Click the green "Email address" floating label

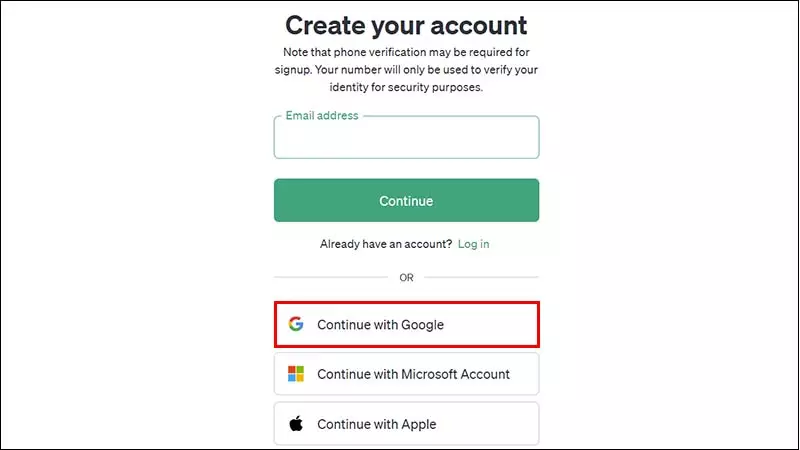pos(322,116)
